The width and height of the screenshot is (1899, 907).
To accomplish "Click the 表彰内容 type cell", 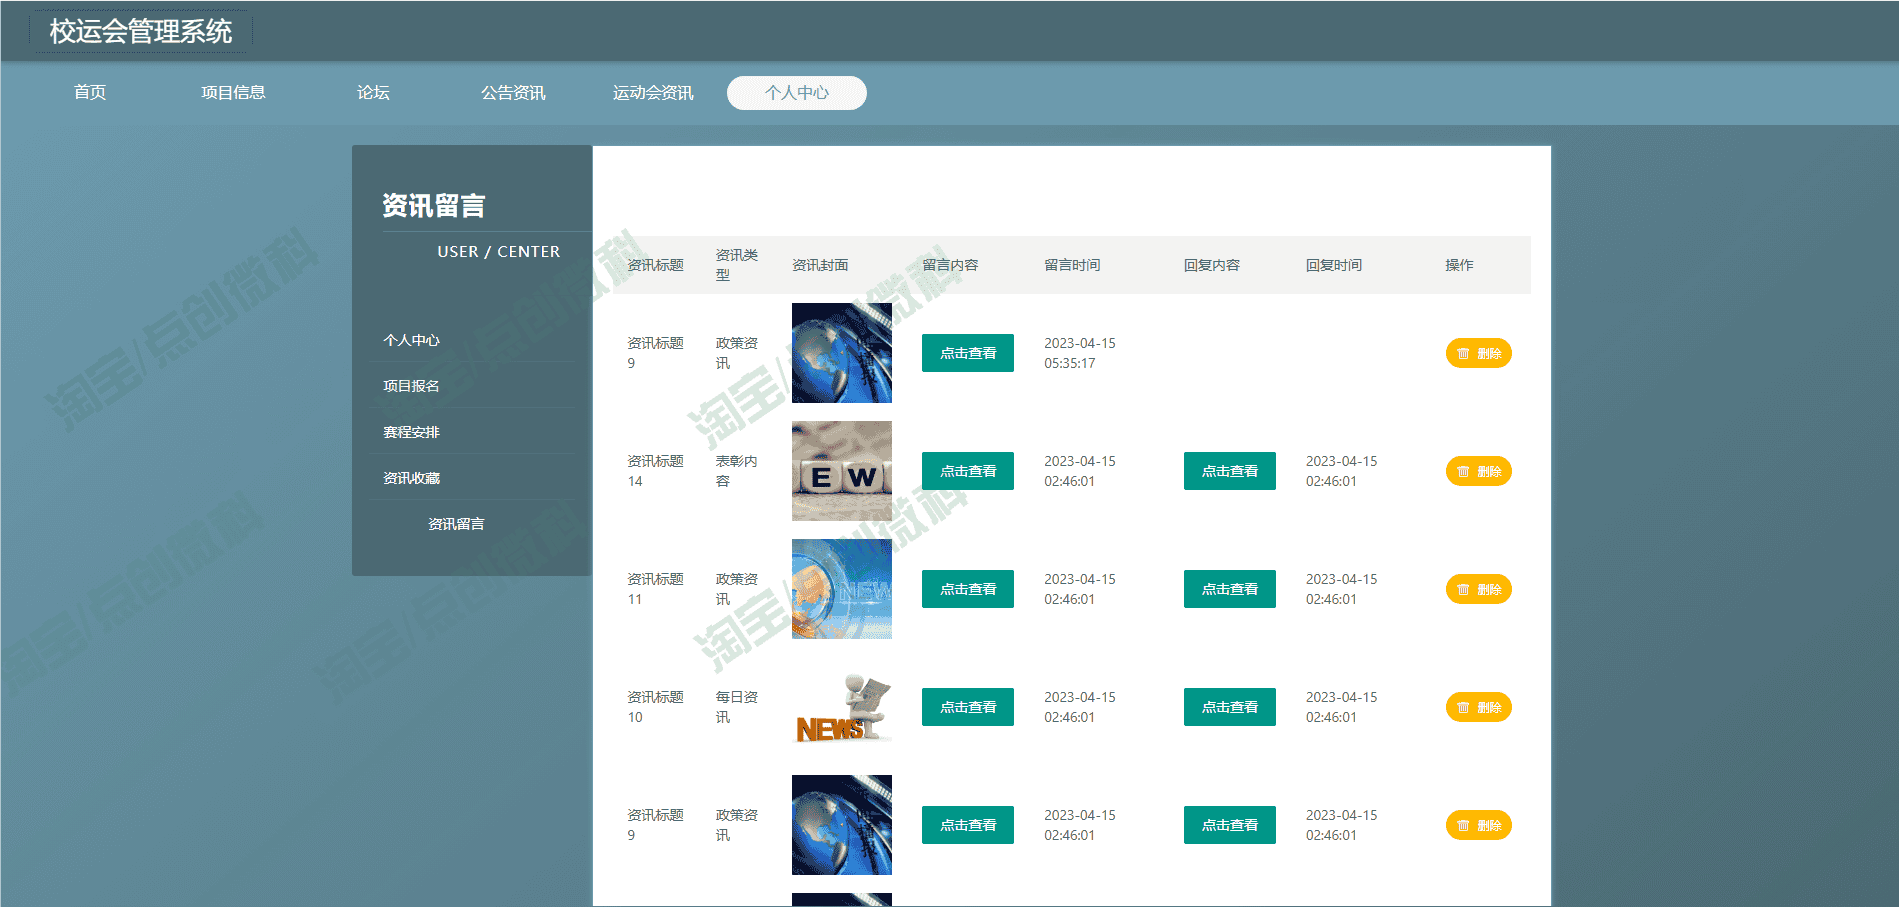I will click(x=737, y=471).
